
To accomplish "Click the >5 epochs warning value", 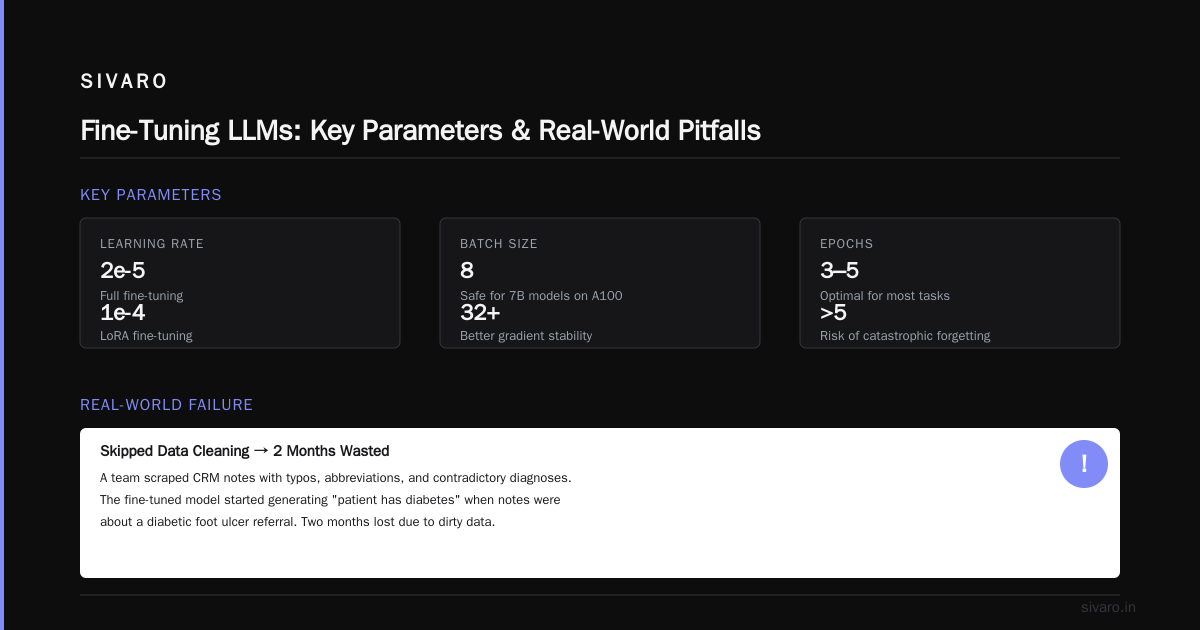I will pyautogui.click(x=833, y=312).
